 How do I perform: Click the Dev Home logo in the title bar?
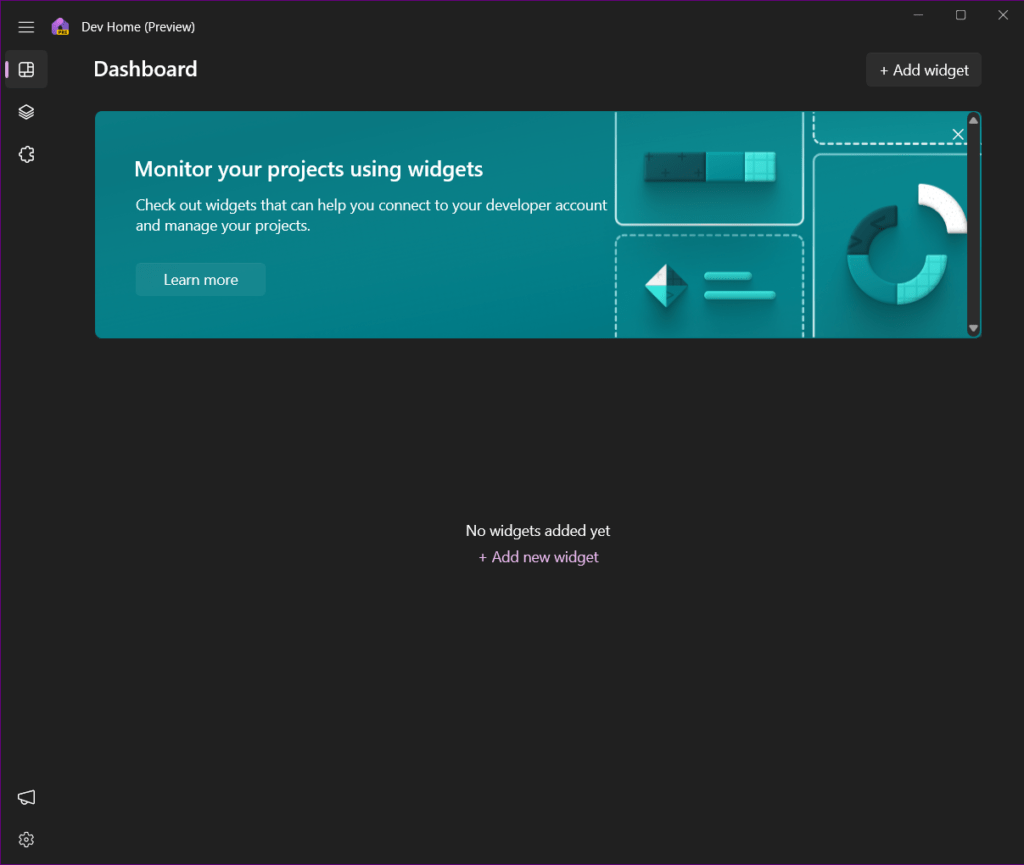[x=62, y=26]
